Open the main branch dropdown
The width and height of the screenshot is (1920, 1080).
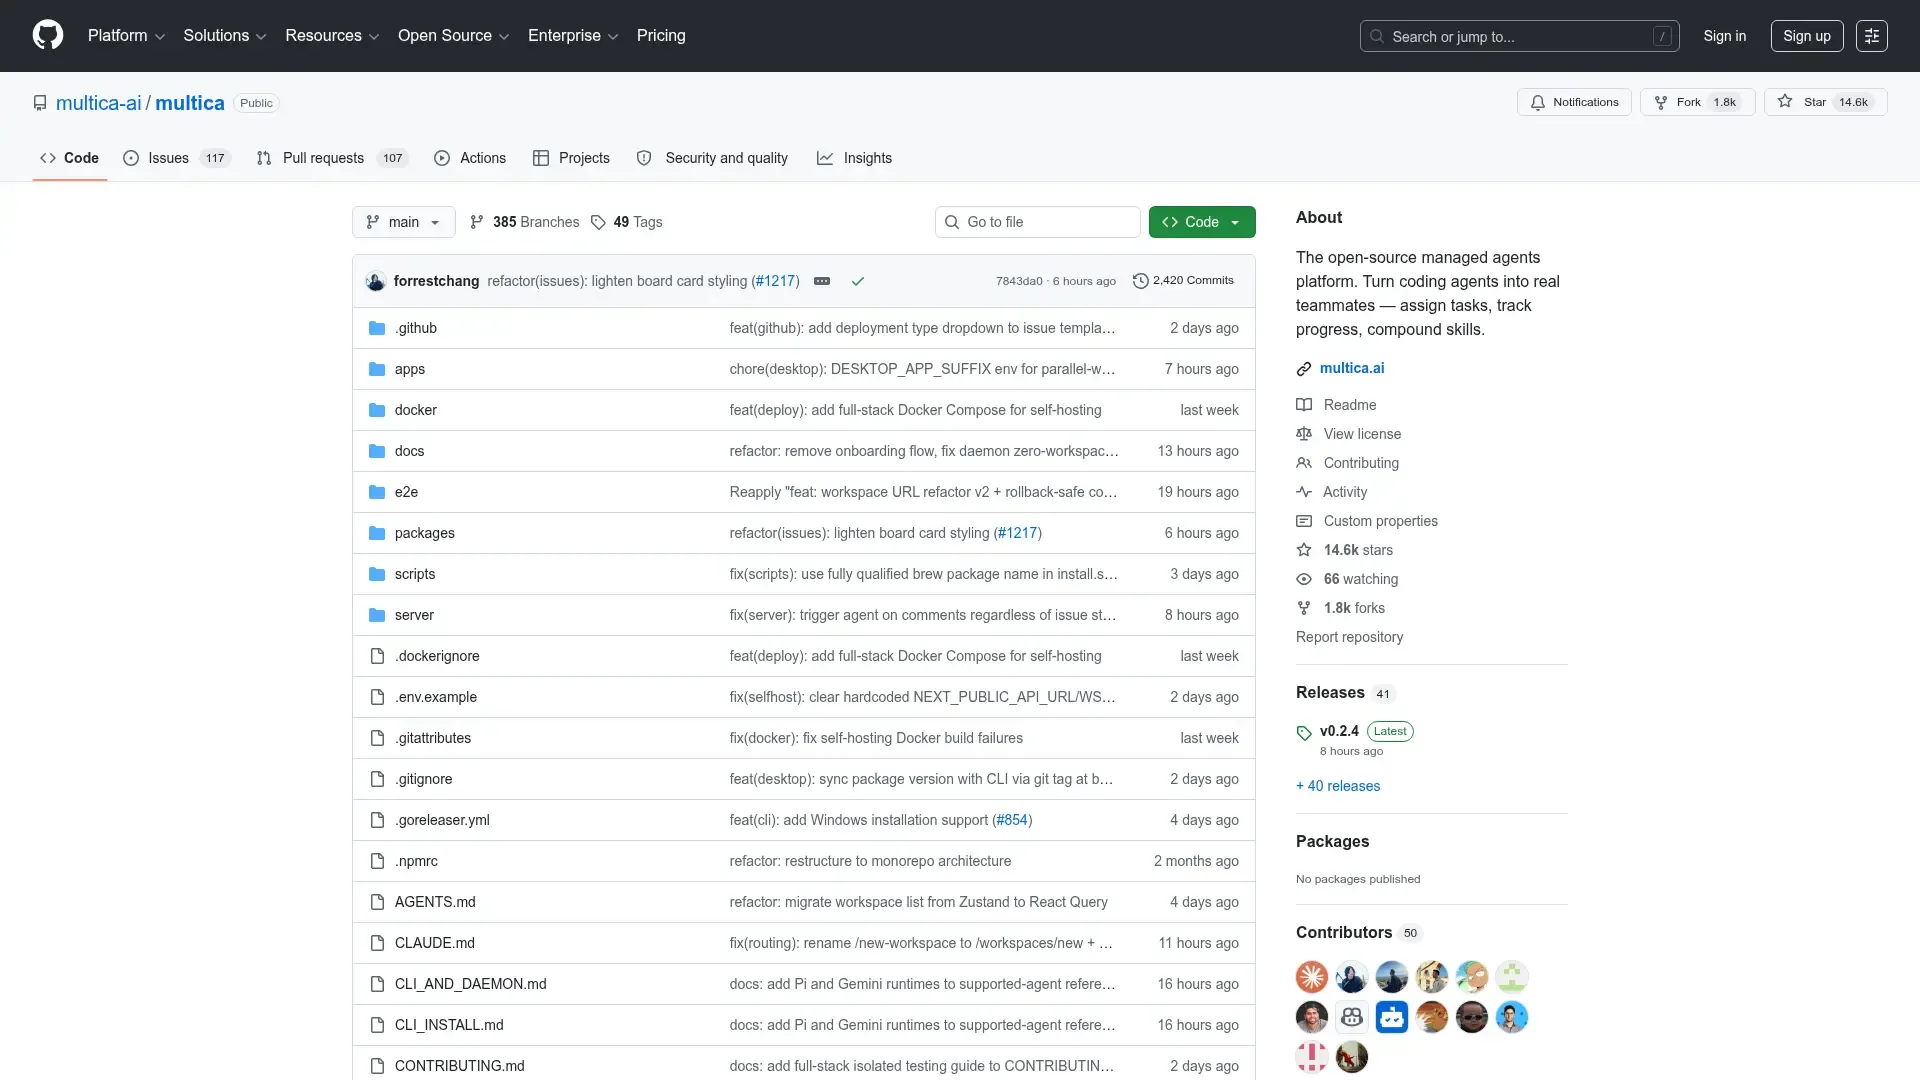point(403,222)
